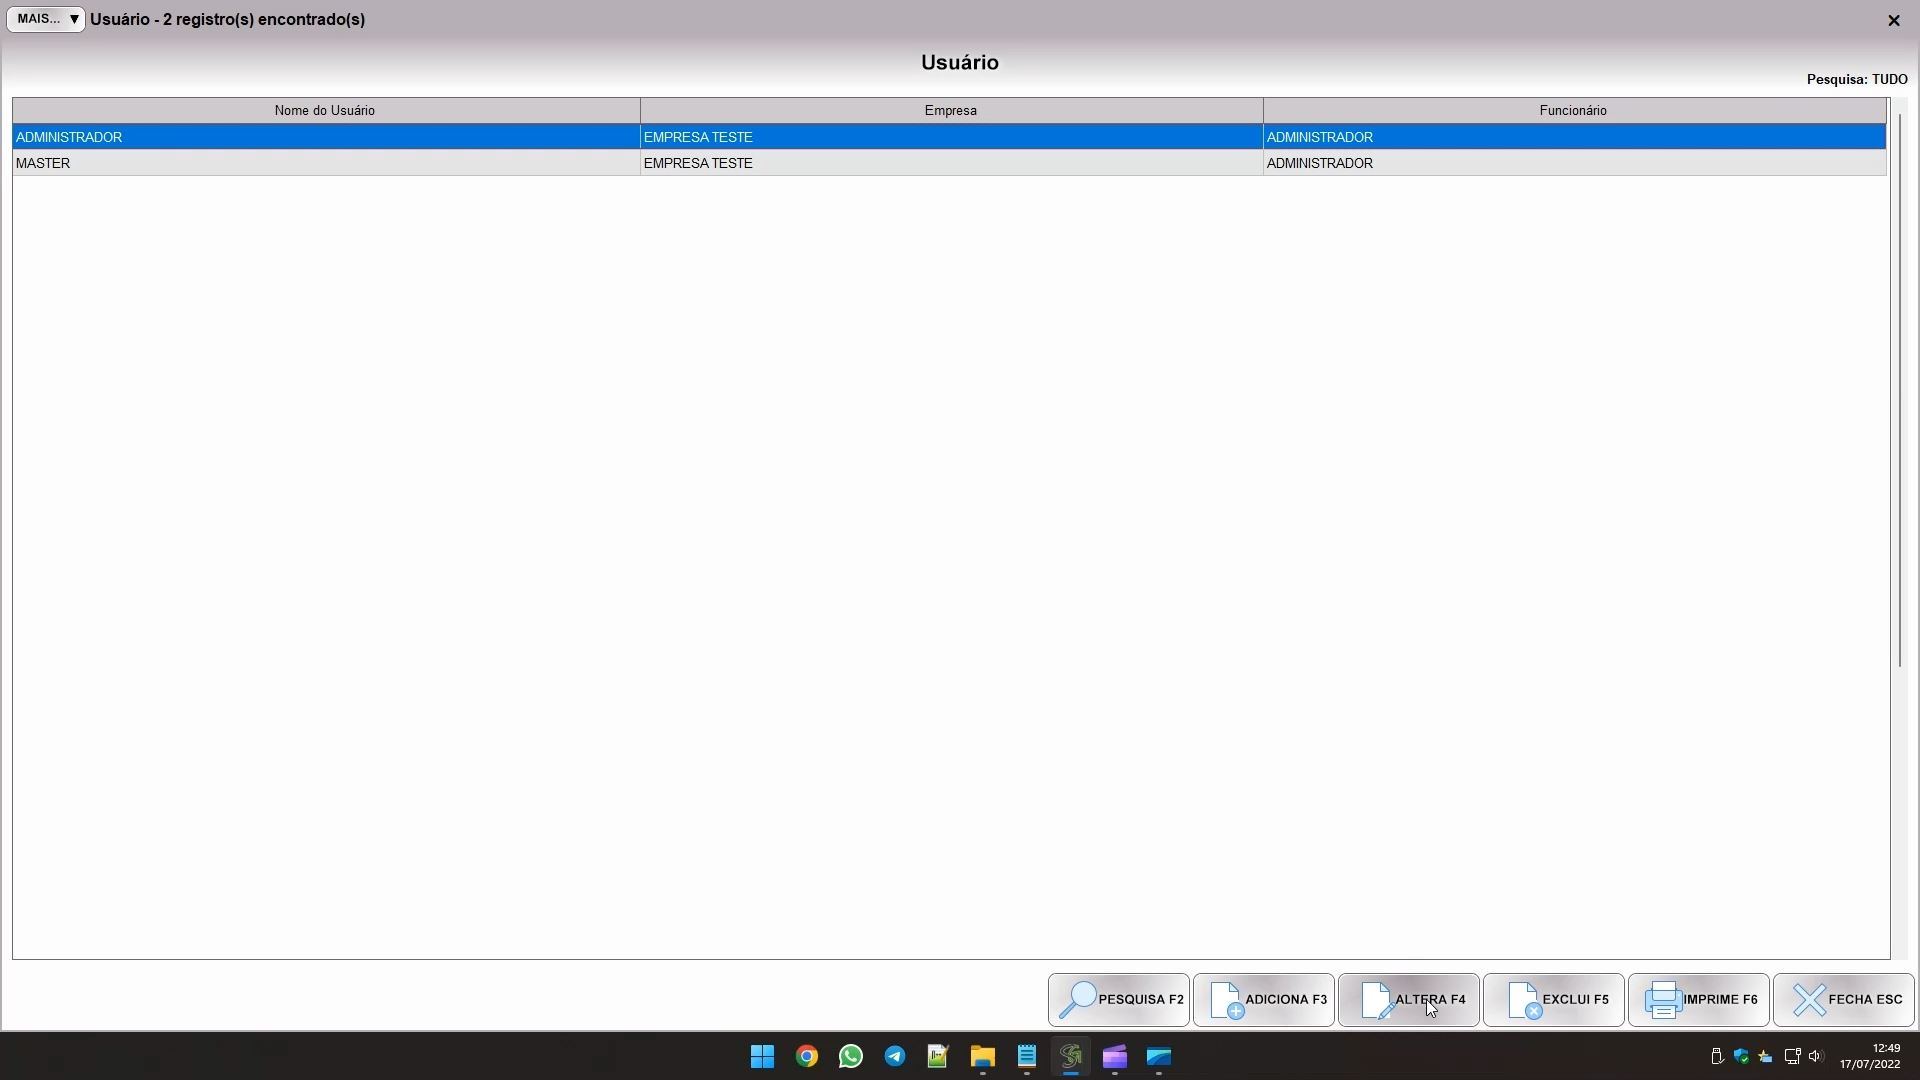Close the Usuário window with X
1920x1080 pixels.
click(x=1893, y=20)
